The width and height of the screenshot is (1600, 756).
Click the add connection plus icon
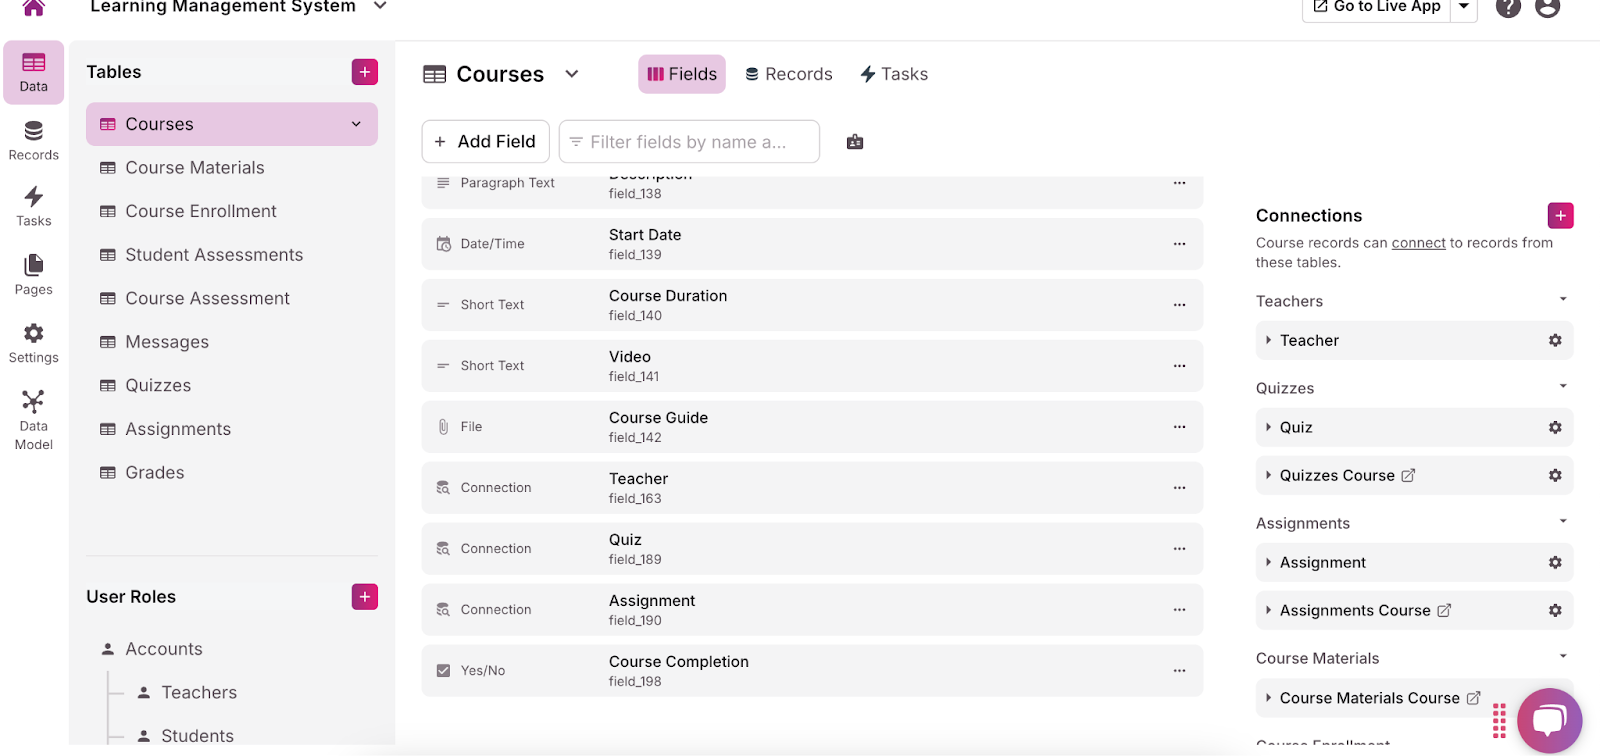pyautogui.click(x=1560, y=215)
